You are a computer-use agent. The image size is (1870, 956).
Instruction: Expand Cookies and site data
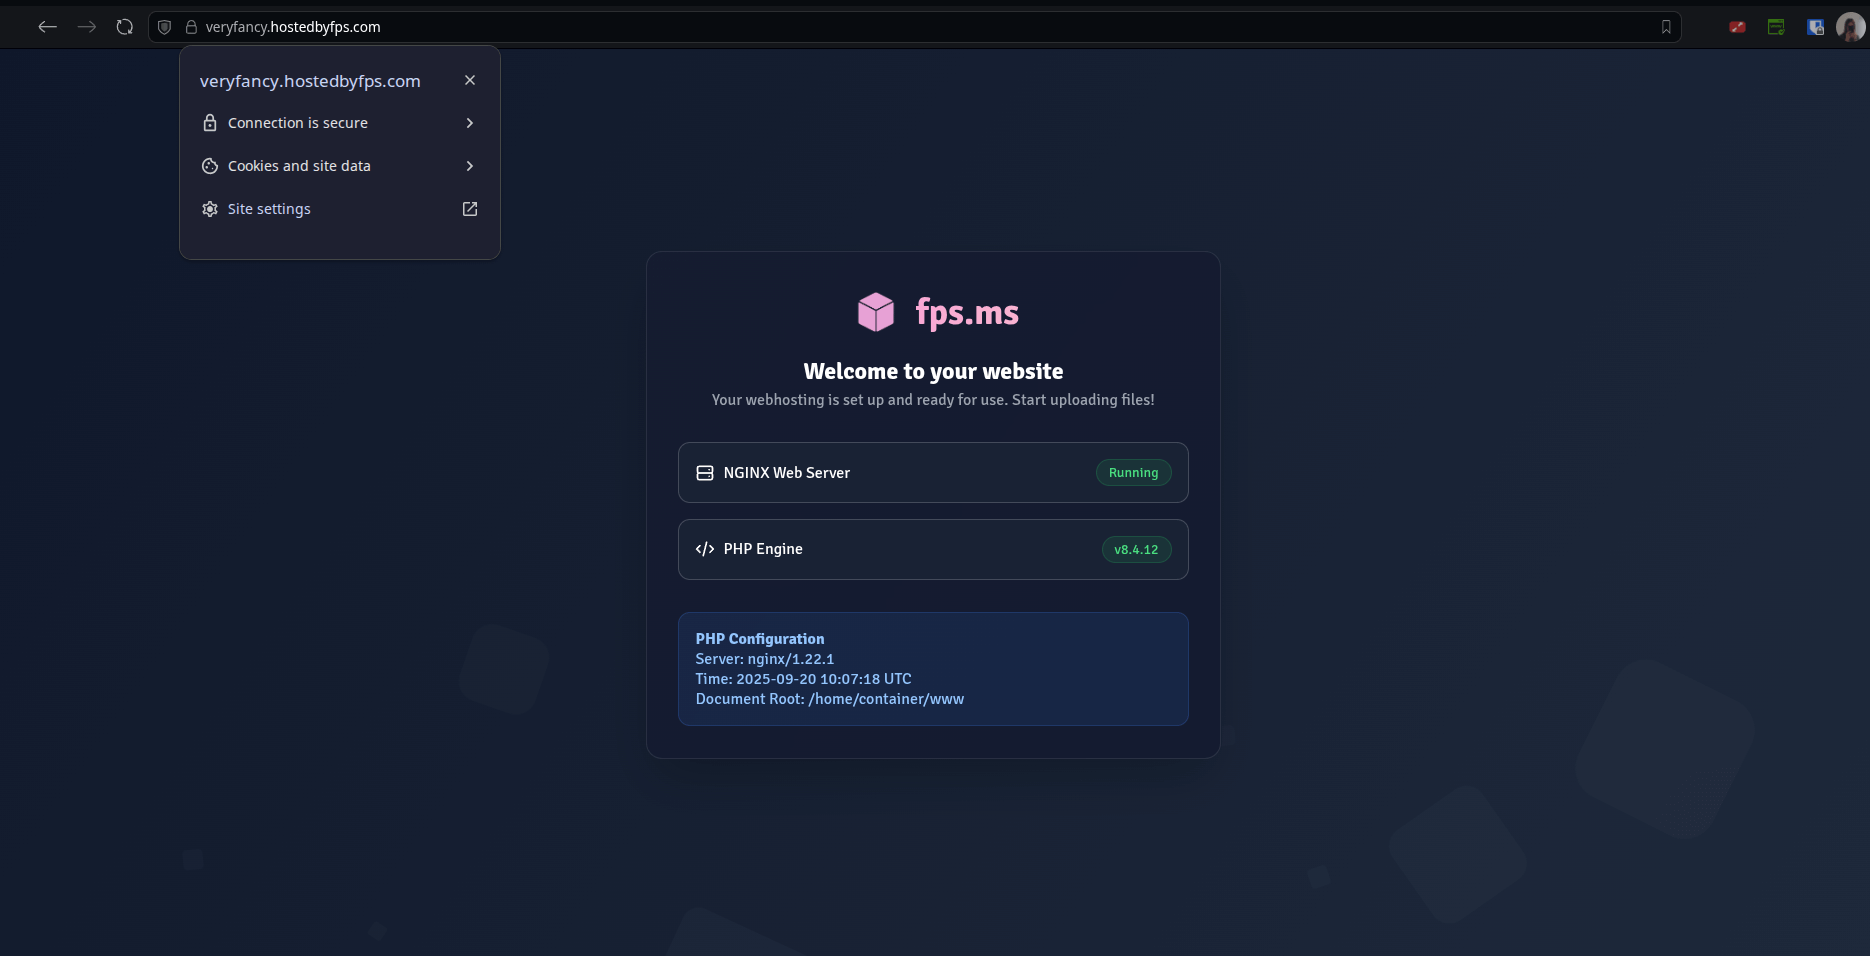point(469,166)
